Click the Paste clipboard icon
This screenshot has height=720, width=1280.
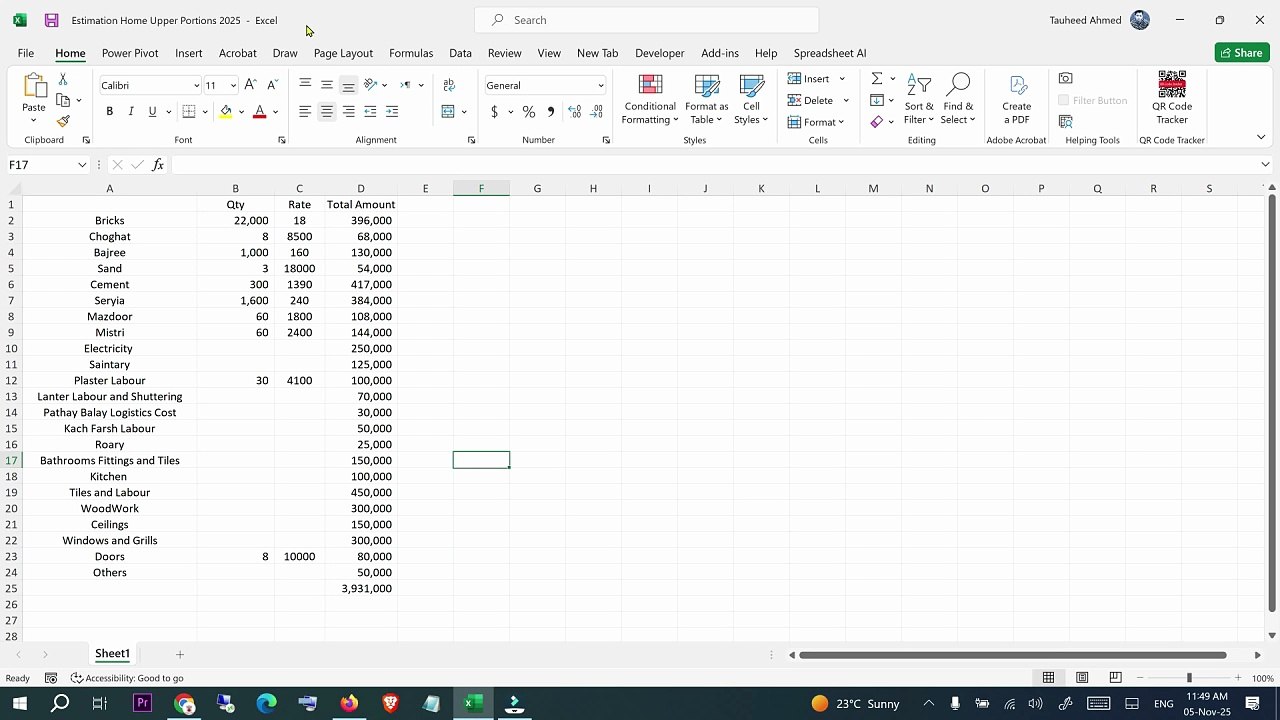click(x=34, y=87)
